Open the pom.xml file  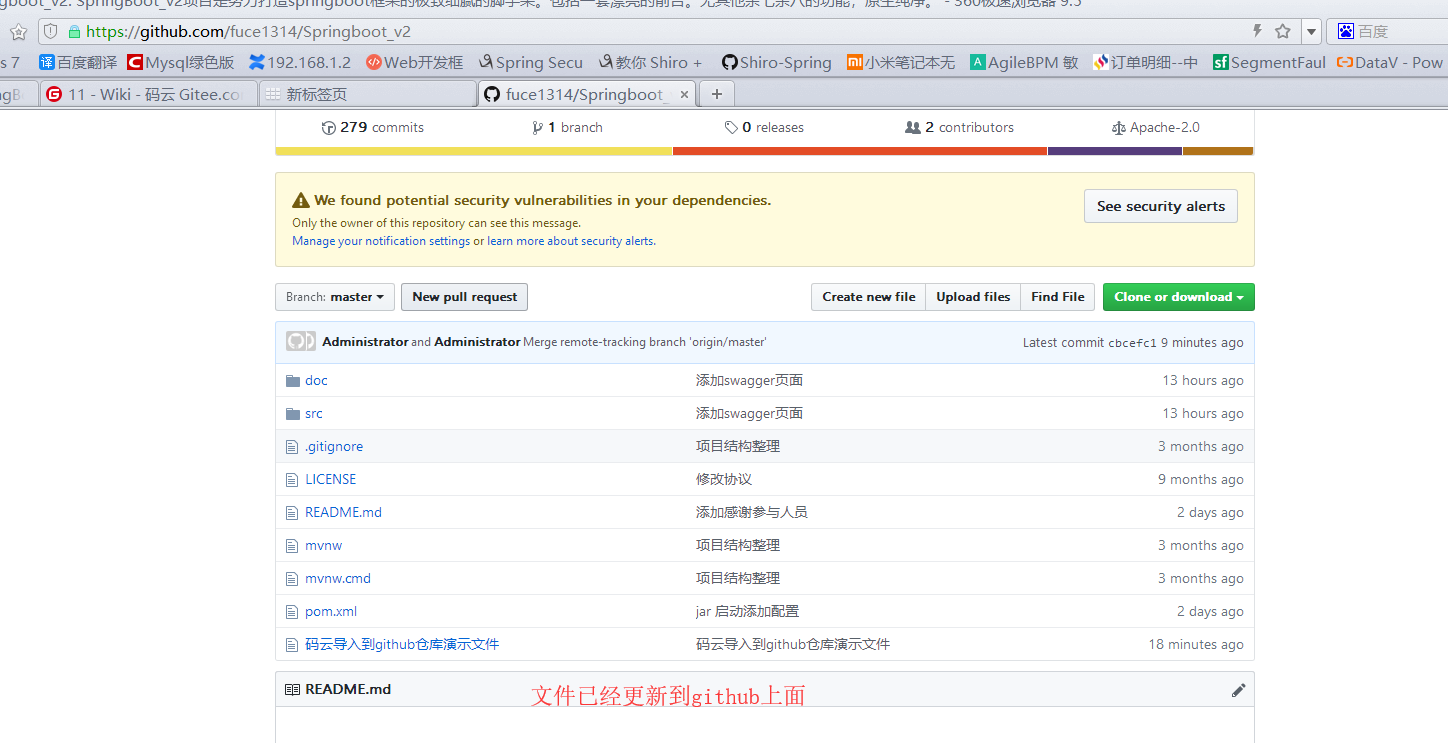coord(331,611)
